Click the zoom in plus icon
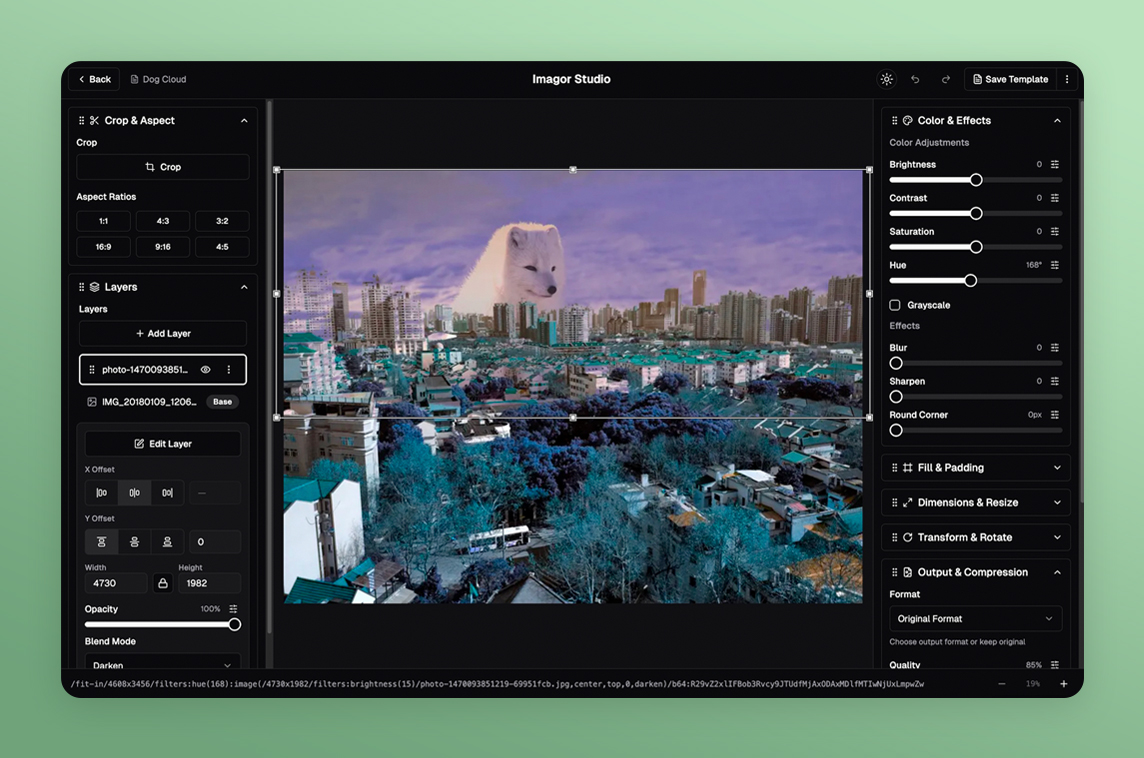Image resolution: width=1144 pixels, height=758 pixels. (1063, 684)
